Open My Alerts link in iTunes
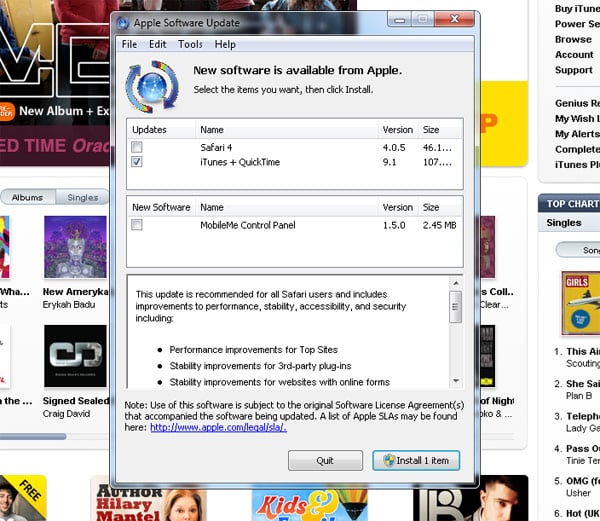This screenshot has height=521, width=600. coord(577,134)
